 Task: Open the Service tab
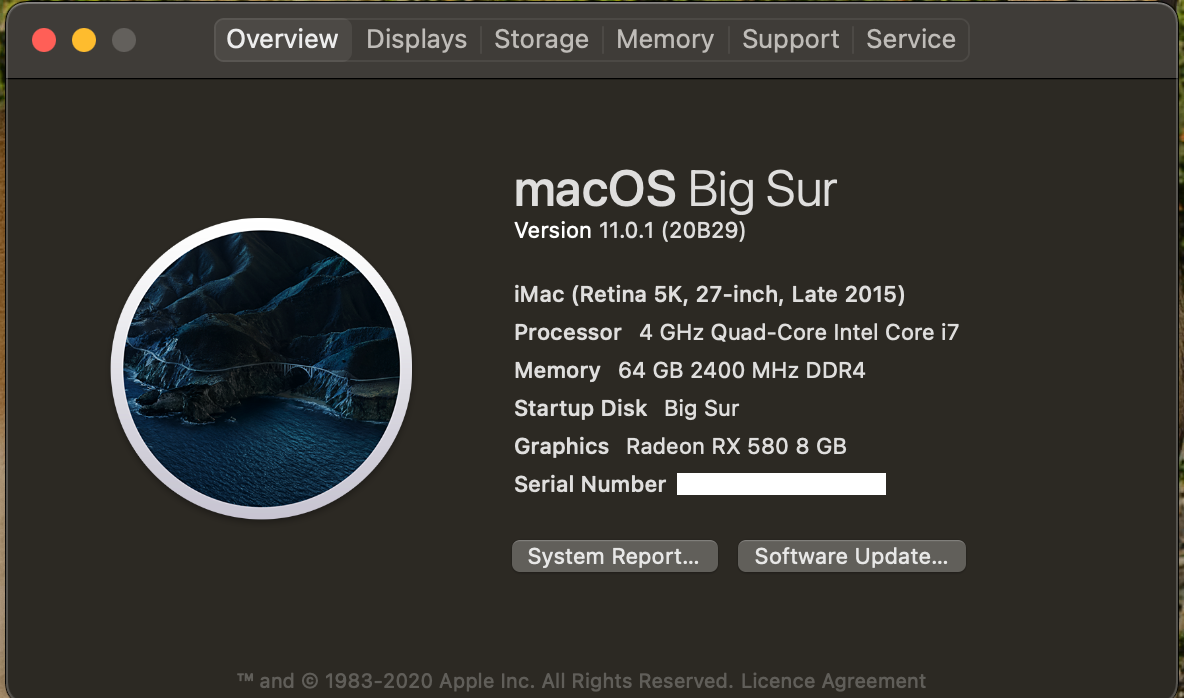click(910, 40)
